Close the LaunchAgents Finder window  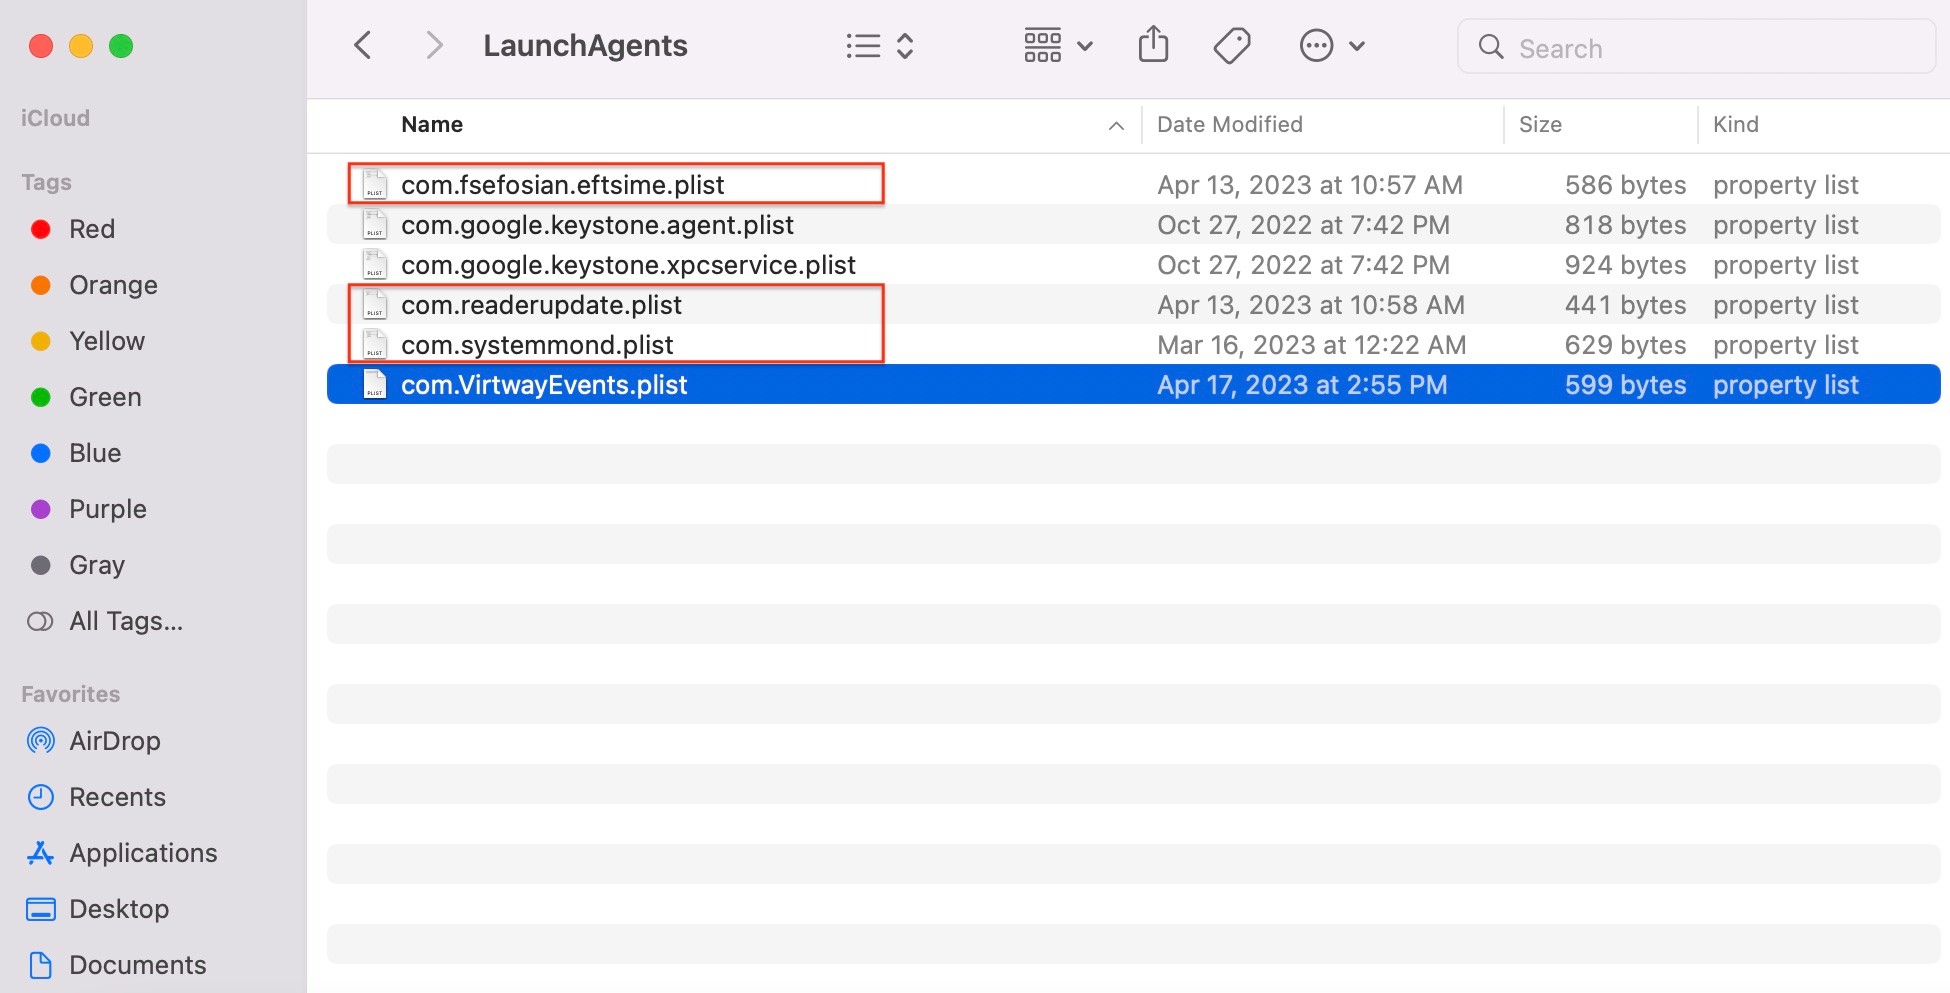pyautogui.click(x=41, y=46)
